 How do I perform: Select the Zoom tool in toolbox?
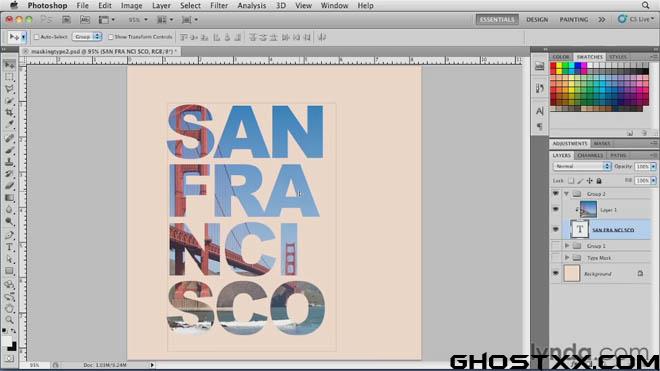(x=9, y=320)
